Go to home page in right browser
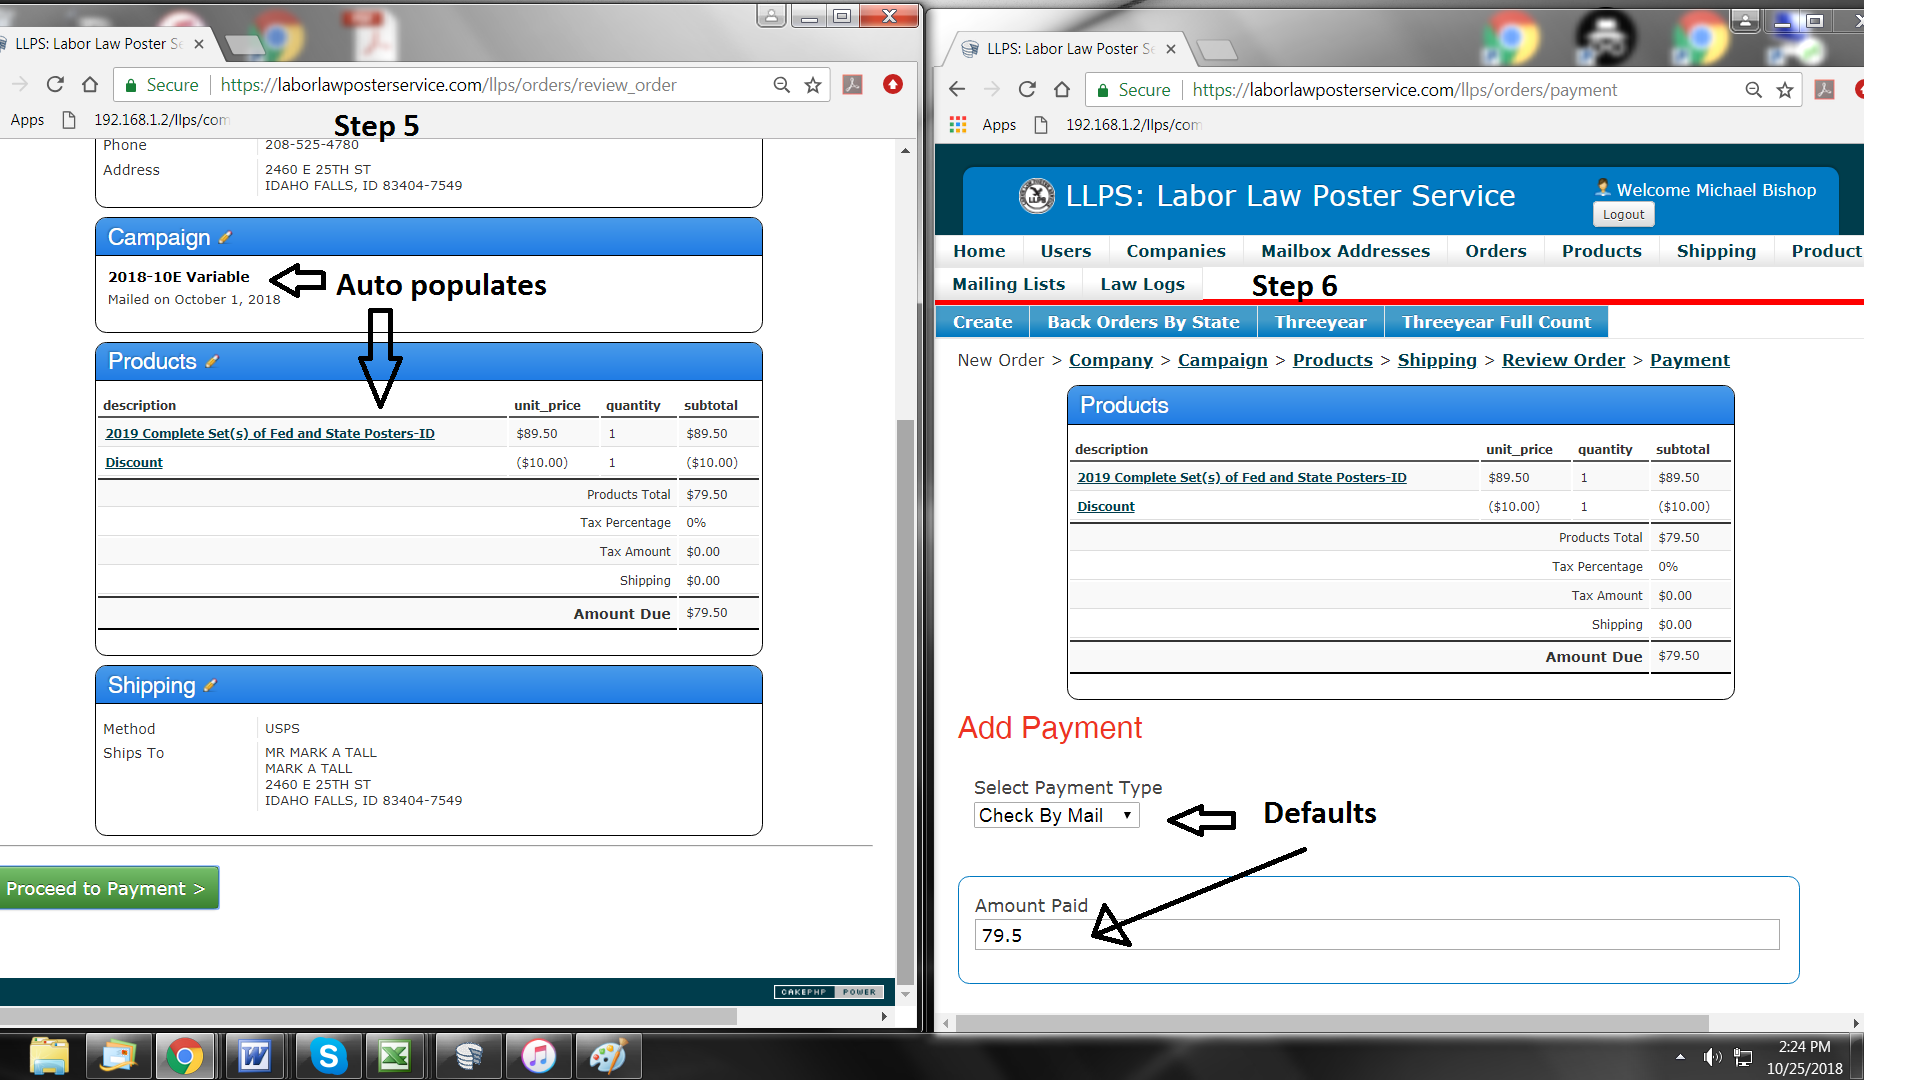 click(x=1062, y=90)
